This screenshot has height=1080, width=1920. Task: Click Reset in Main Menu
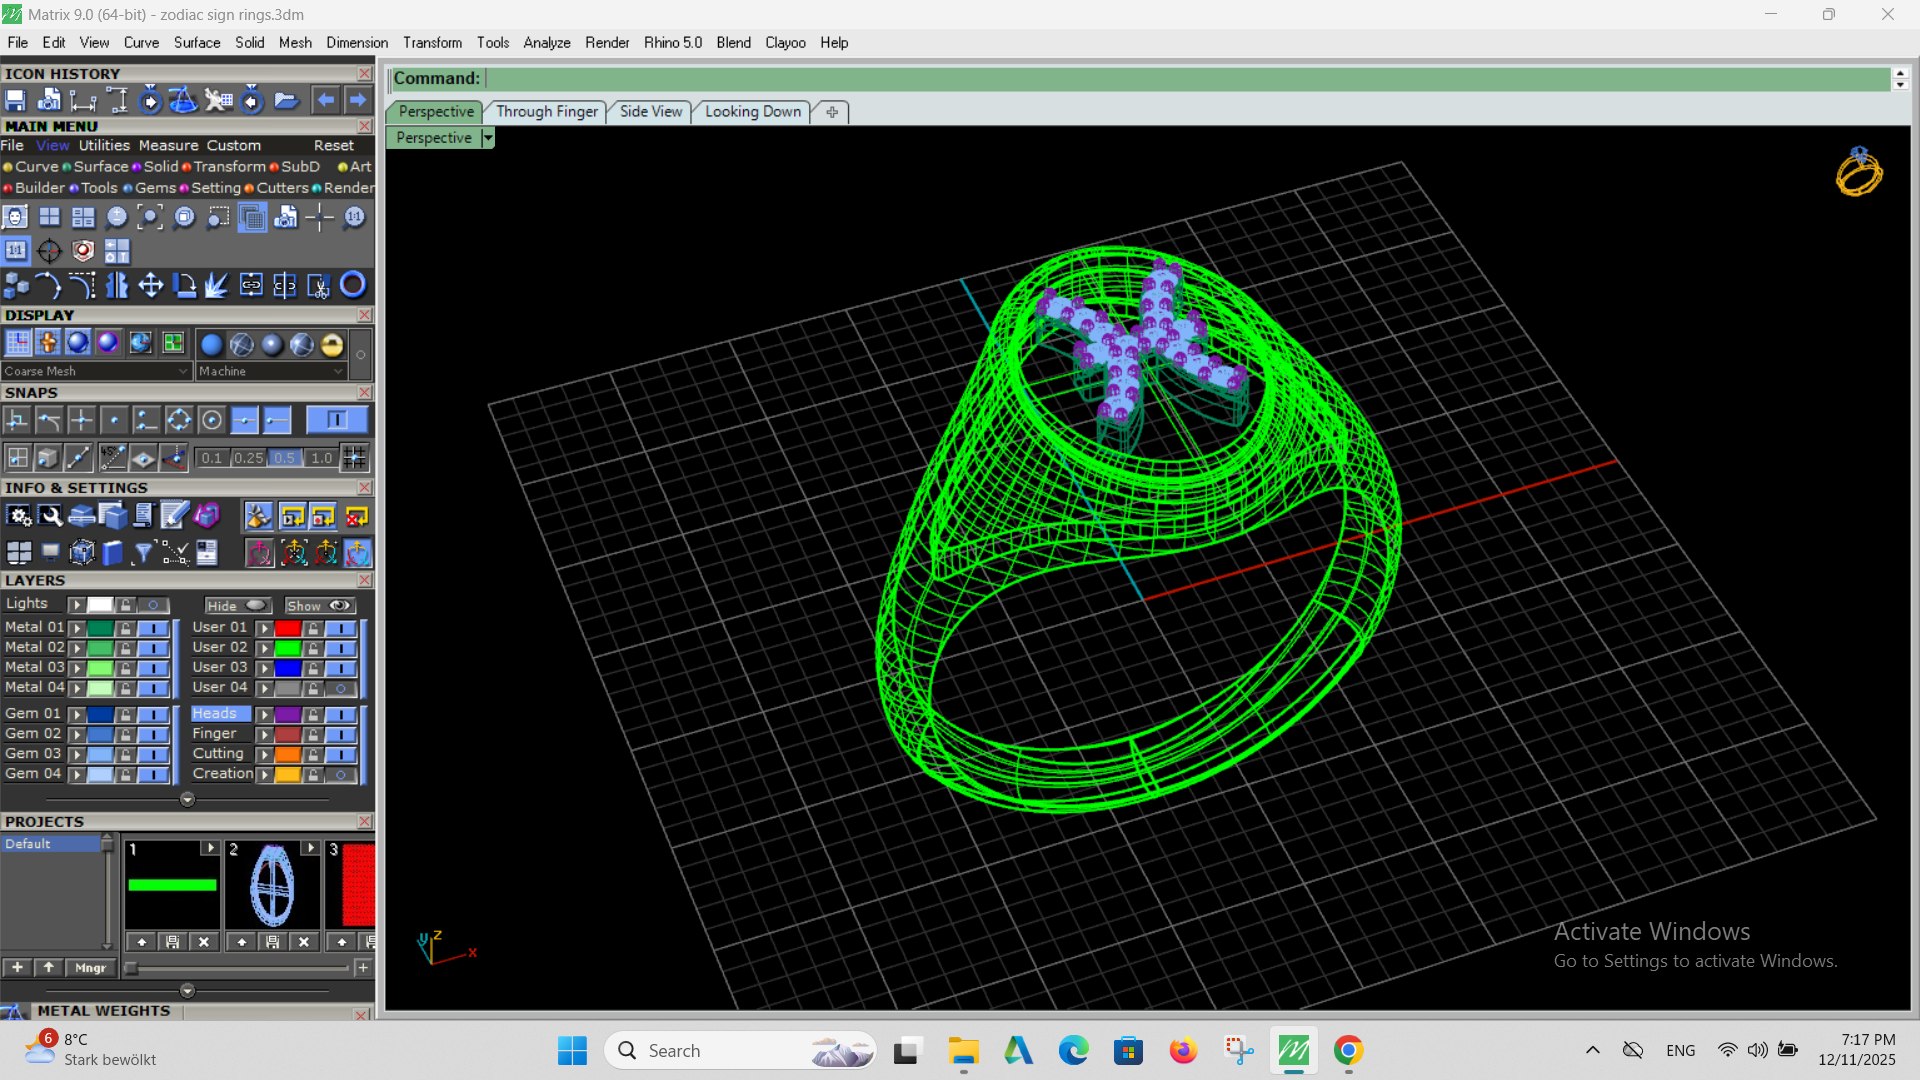coord(333,145)
